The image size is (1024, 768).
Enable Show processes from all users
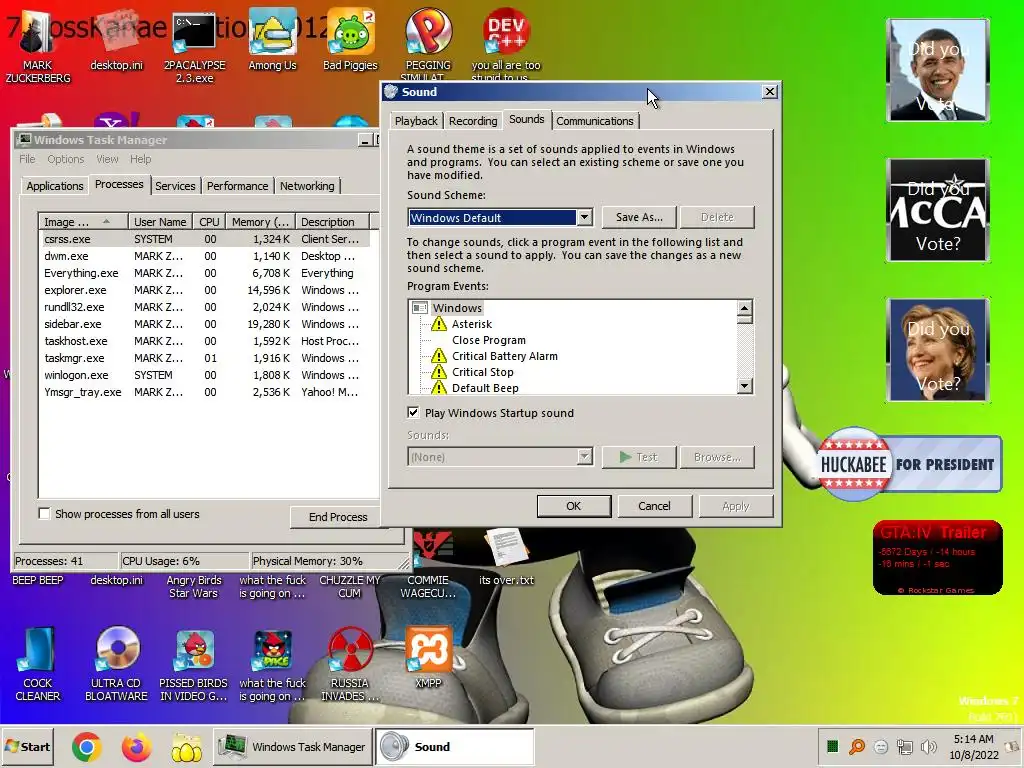(44, 513)
